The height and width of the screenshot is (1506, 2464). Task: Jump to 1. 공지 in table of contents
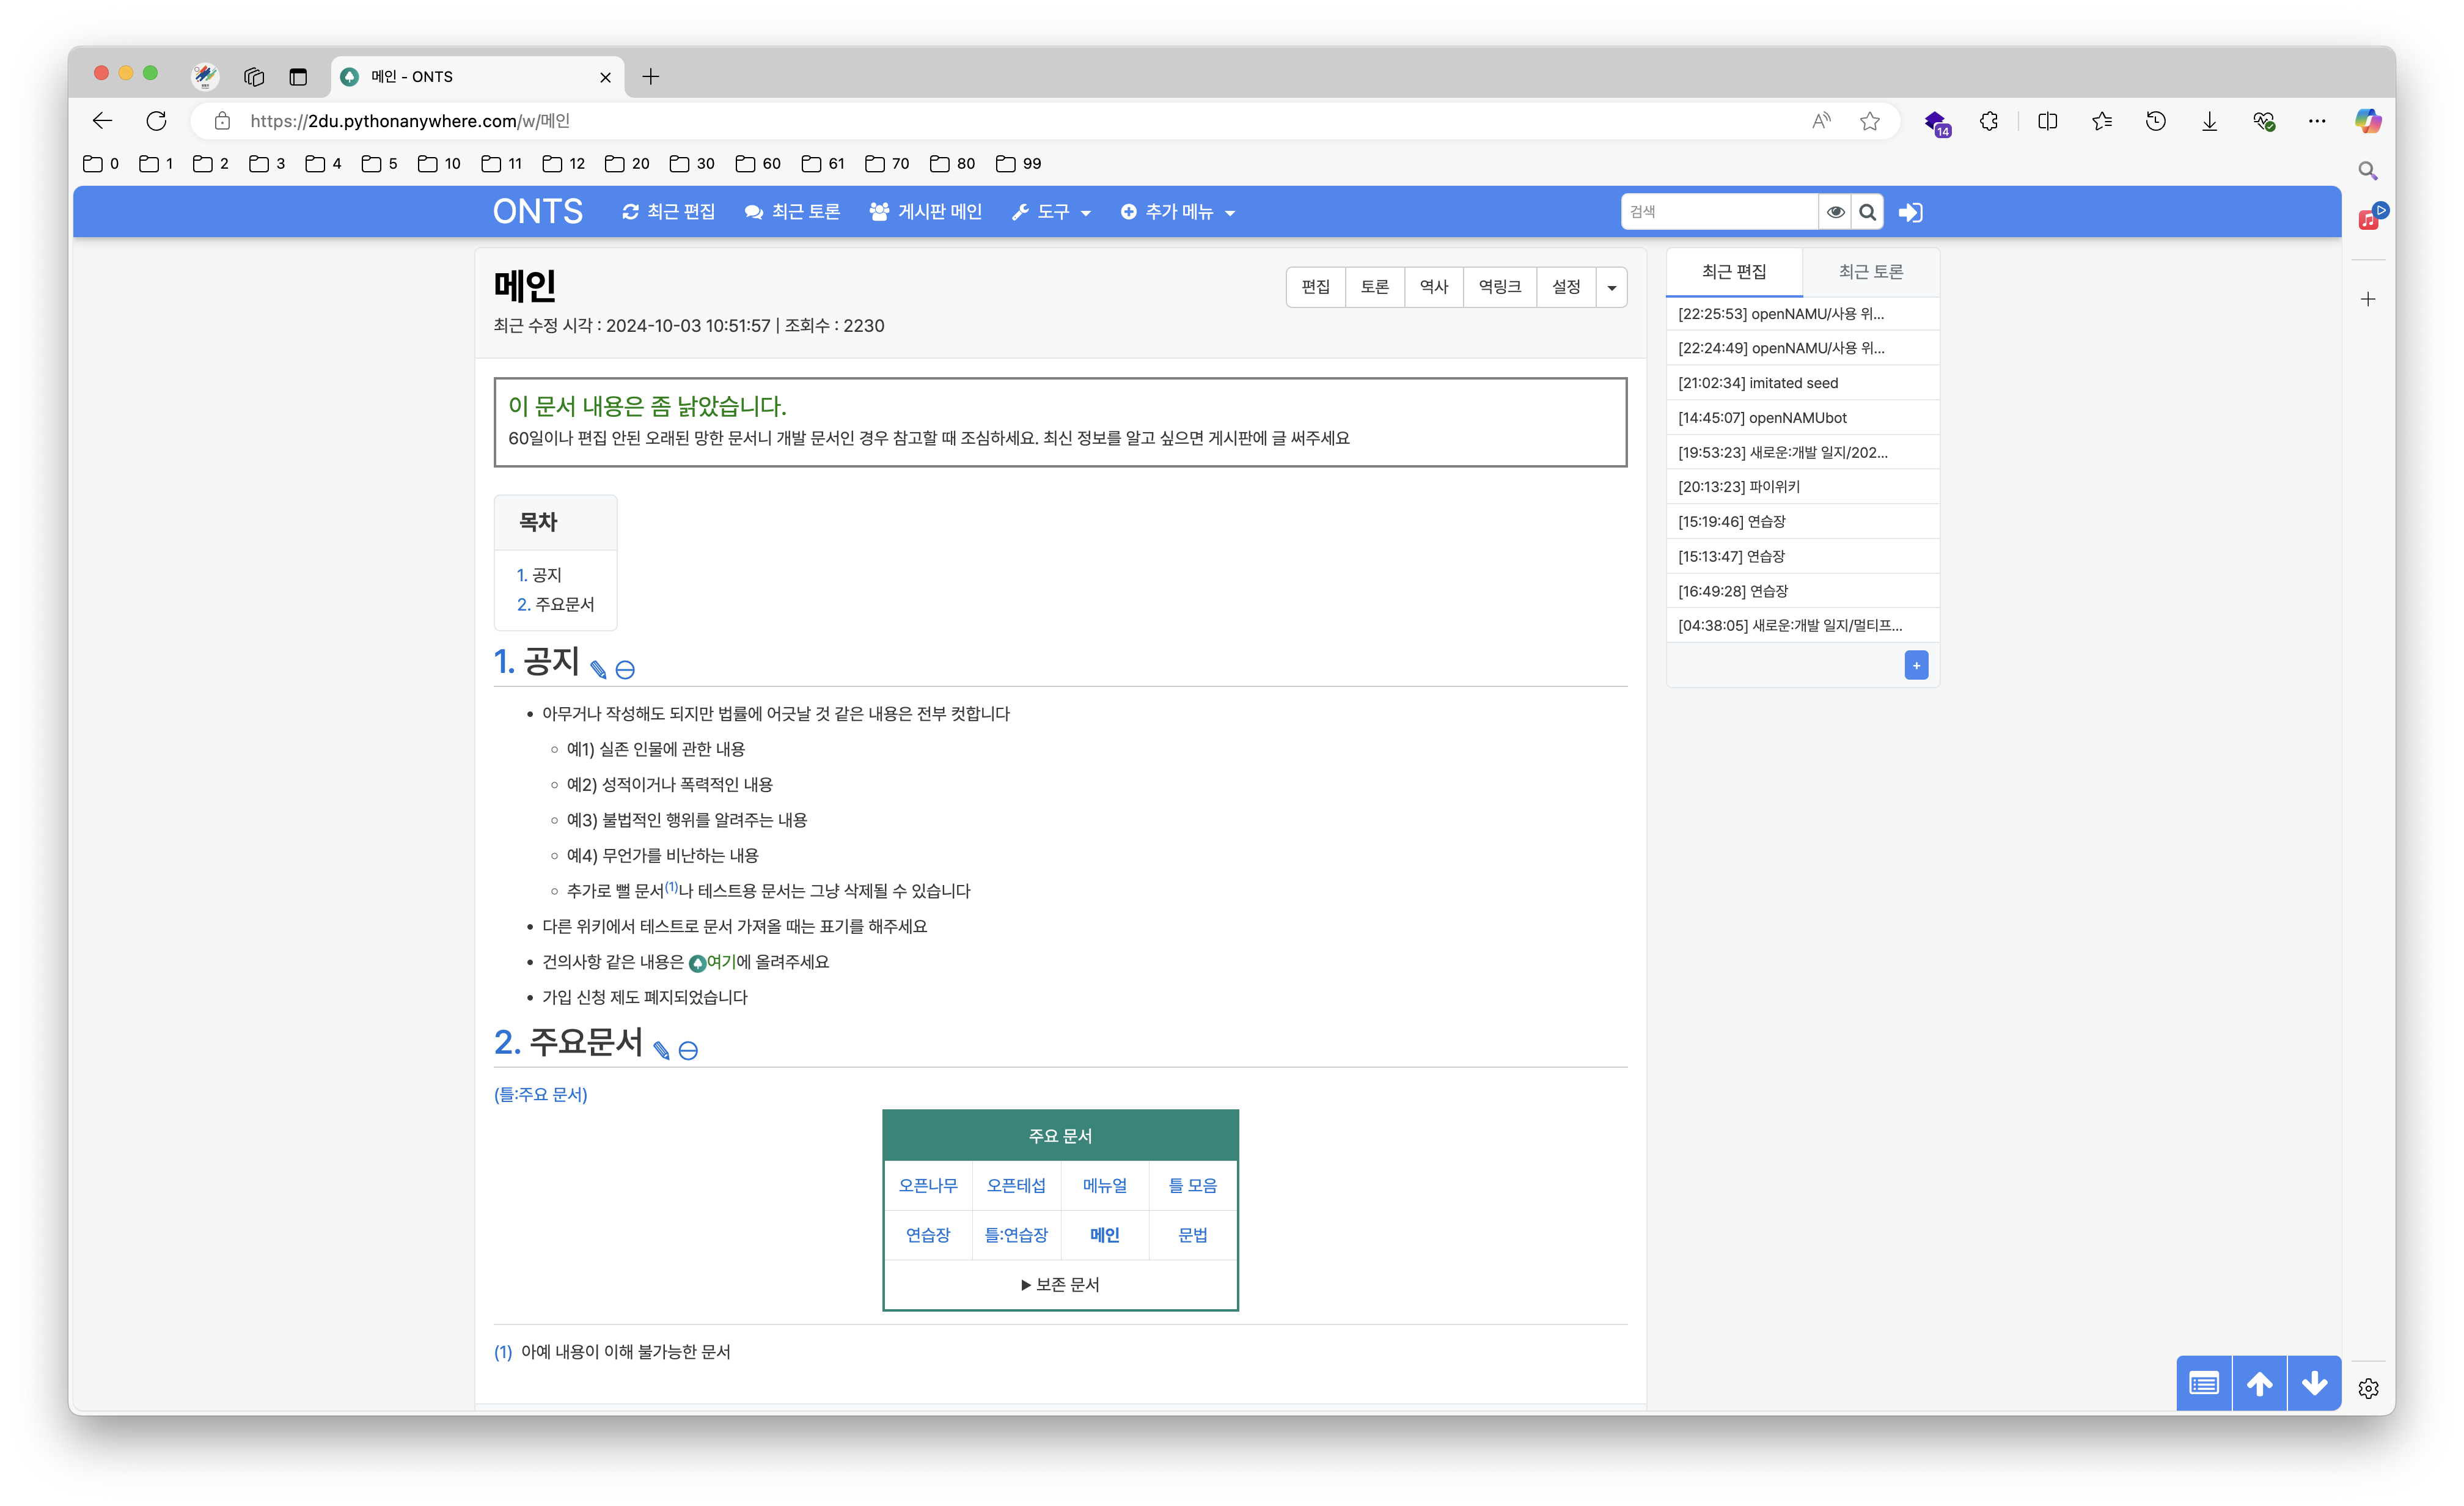coord(539,575)
